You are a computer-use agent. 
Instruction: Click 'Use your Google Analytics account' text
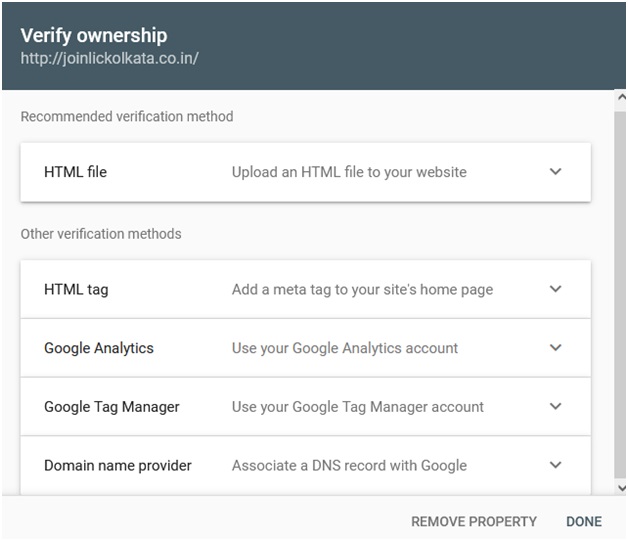point(345,348)
